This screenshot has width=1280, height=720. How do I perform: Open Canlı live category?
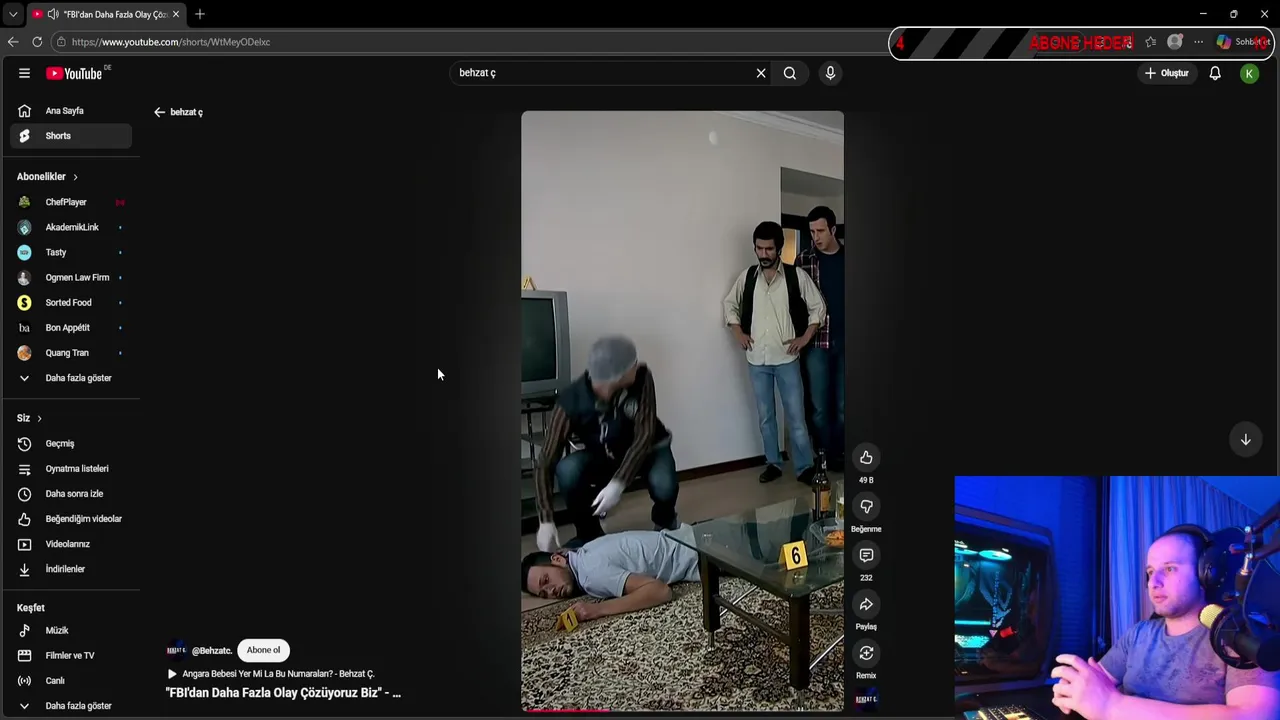[x=70, y=681]
